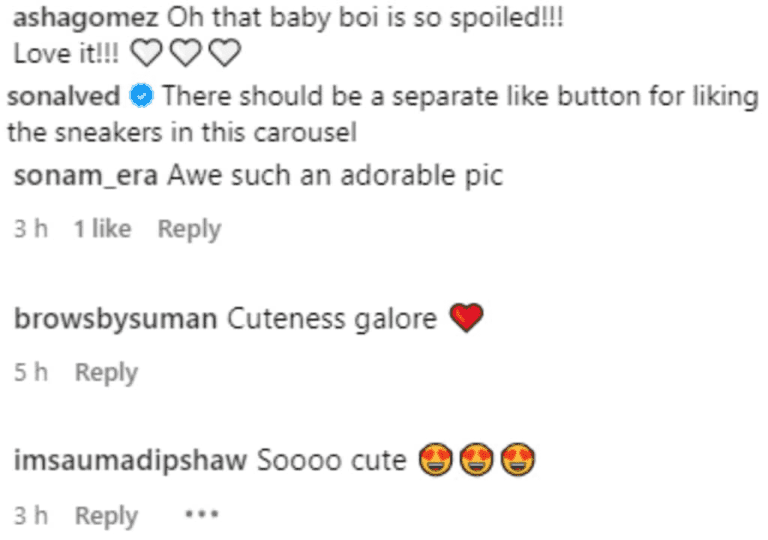768x540 pixels.
Task: View the 1 like on sonam_era's comment
Action: coord(102,229)
